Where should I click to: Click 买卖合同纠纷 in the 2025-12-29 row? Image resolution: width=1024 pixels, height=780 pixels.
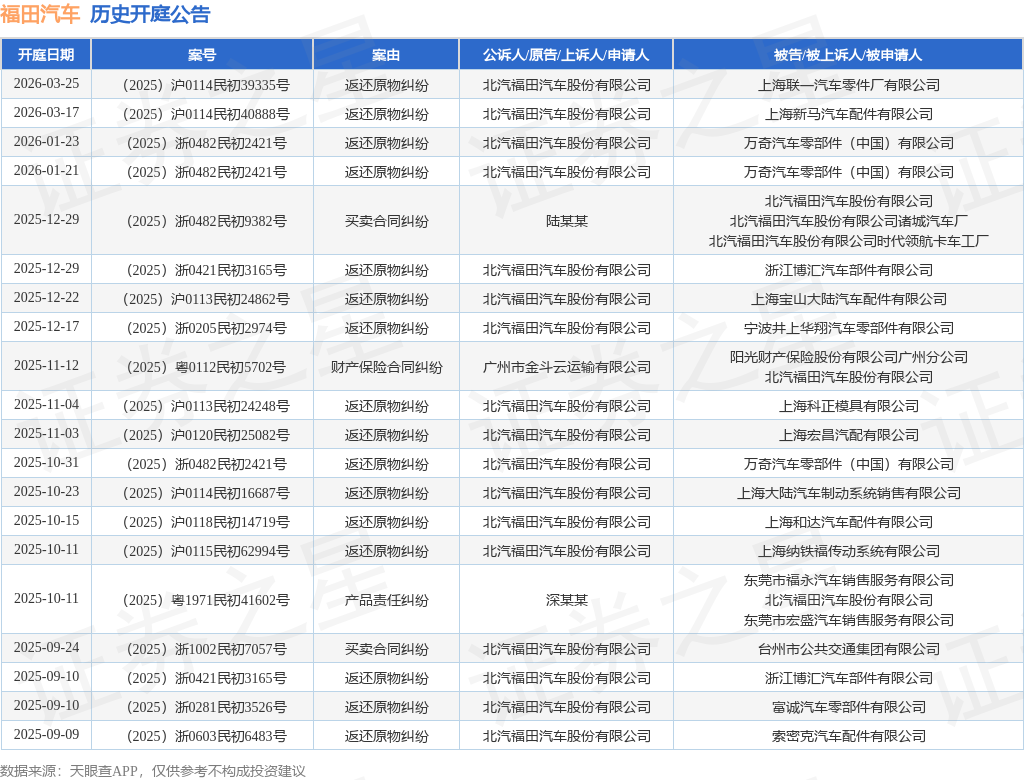pos(386,221)
